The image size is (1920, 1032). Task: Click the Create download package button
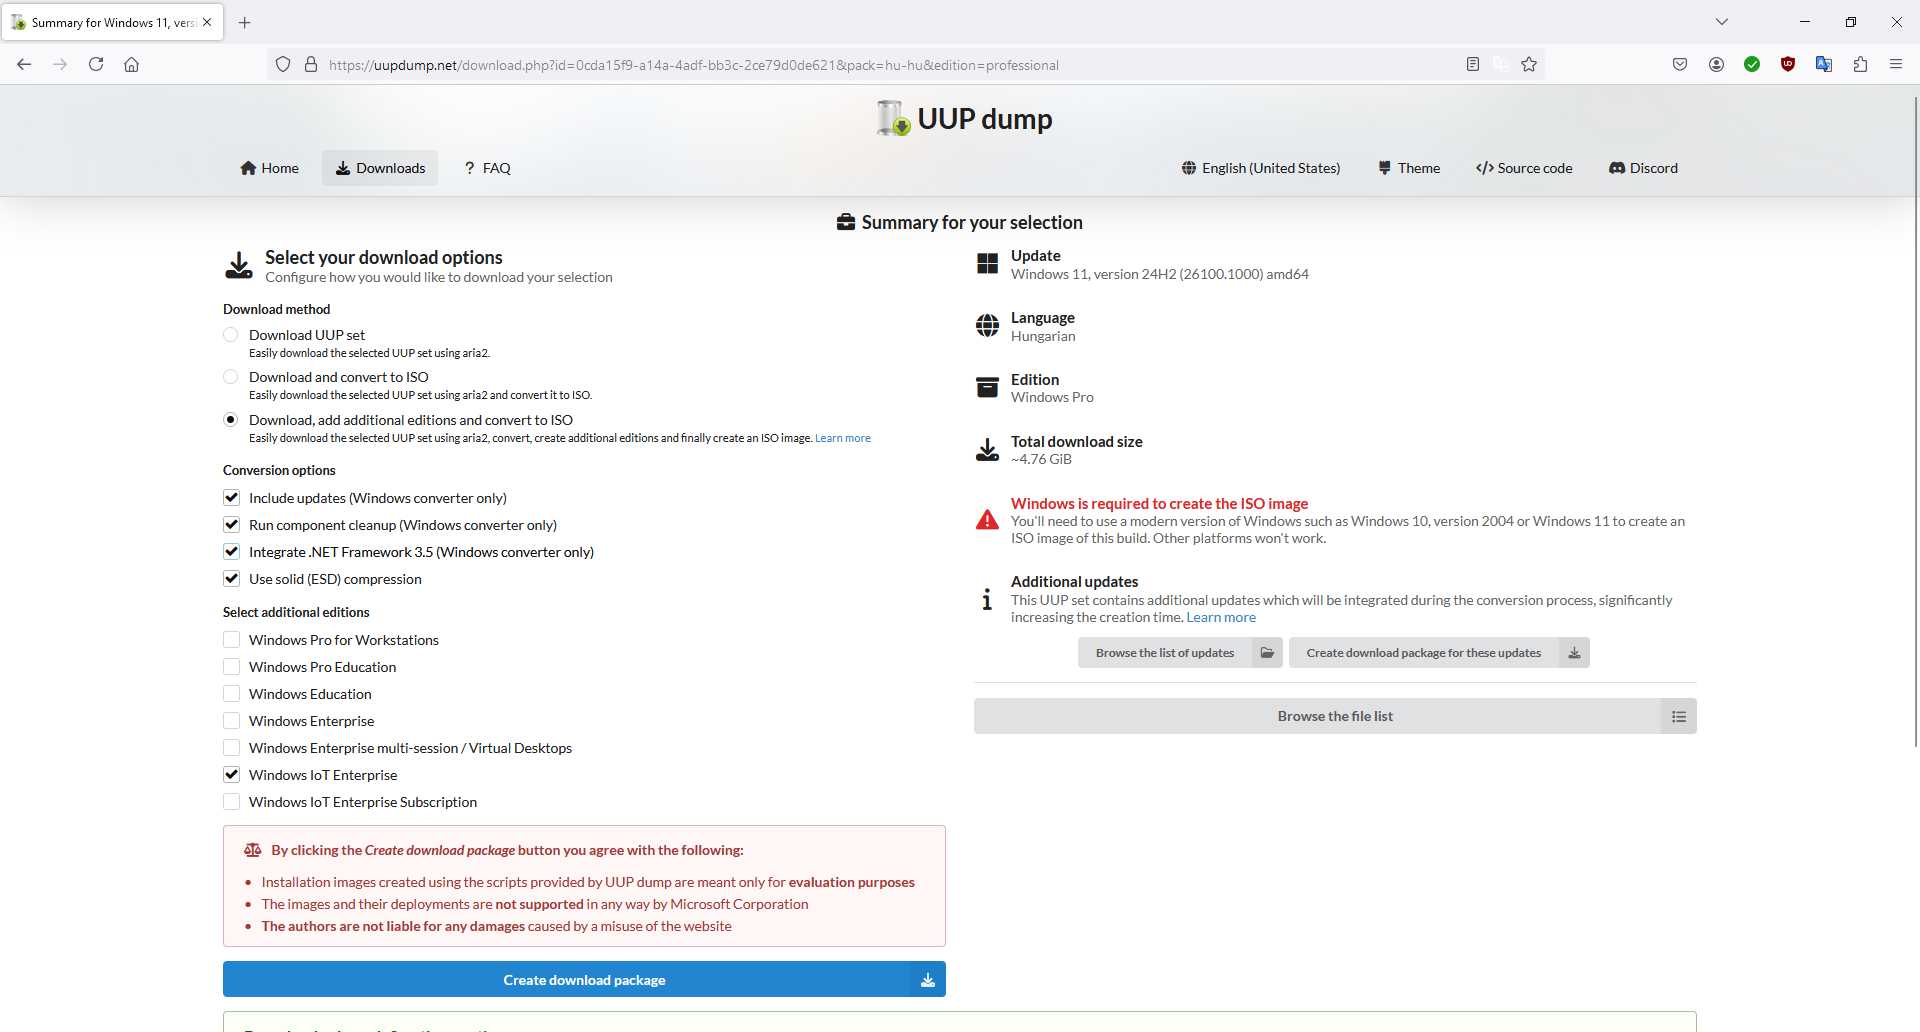(x=584, y=980)
